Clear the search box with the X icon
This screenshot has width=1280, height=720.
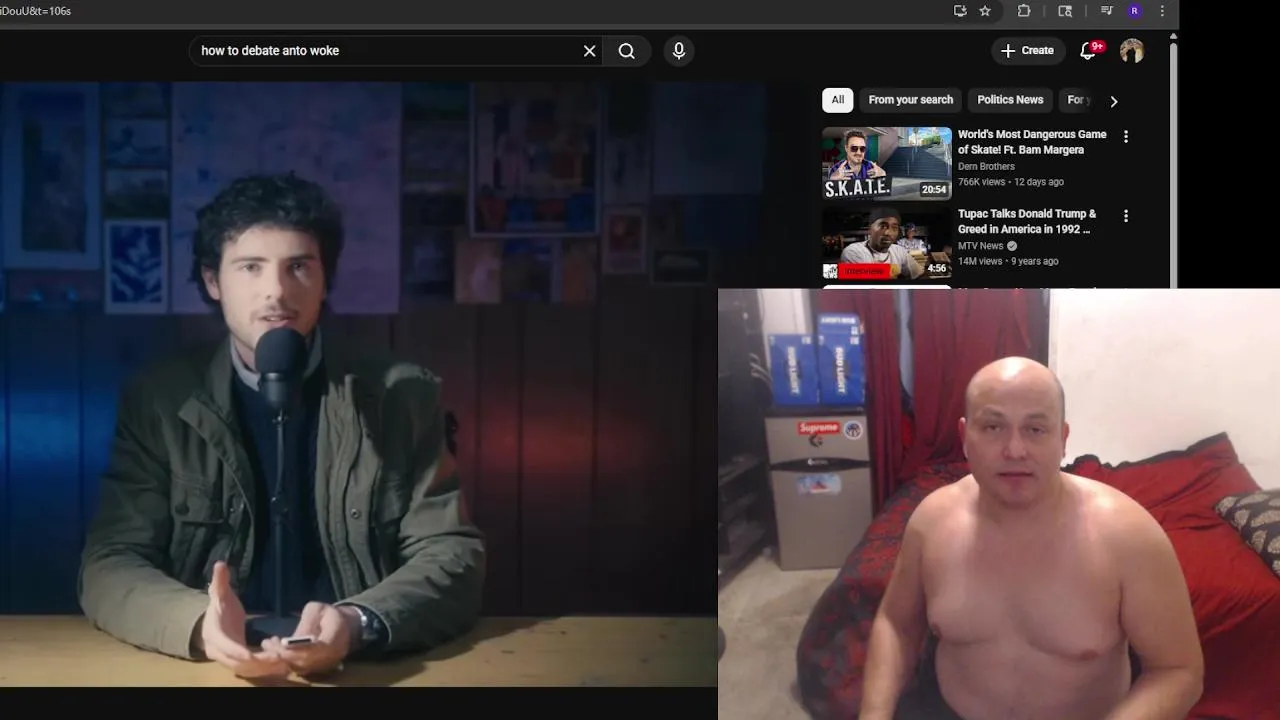590,51
